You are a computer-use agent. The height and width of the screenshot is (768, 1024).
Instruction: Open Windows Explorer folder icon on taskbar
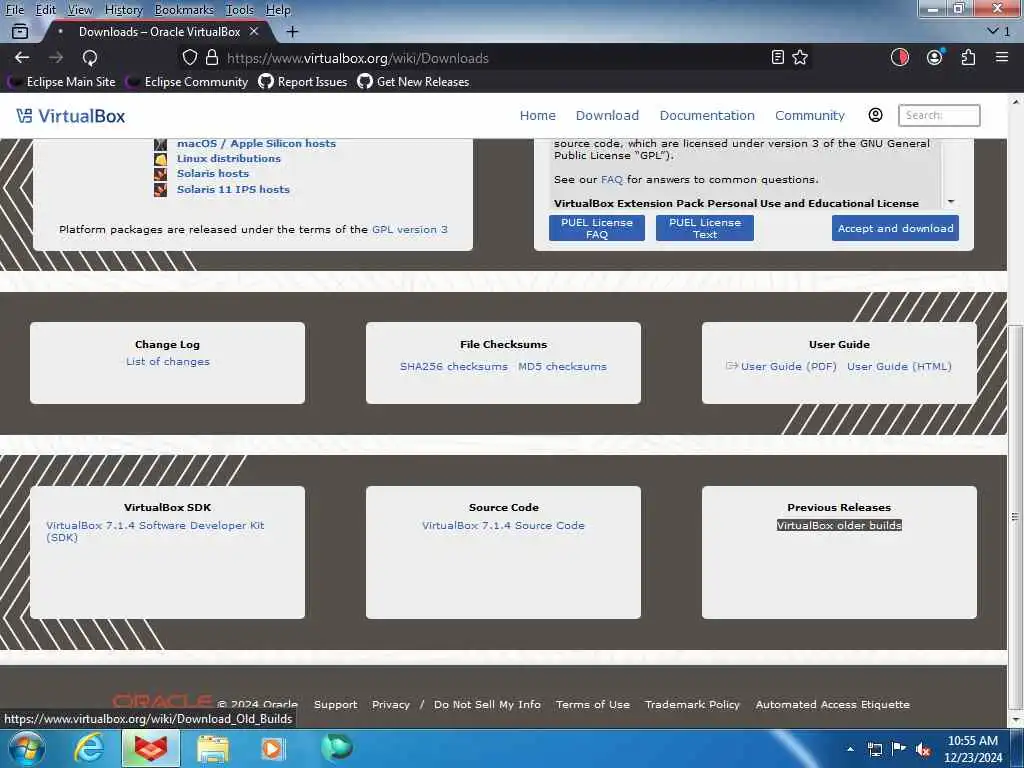coord(213,749)
